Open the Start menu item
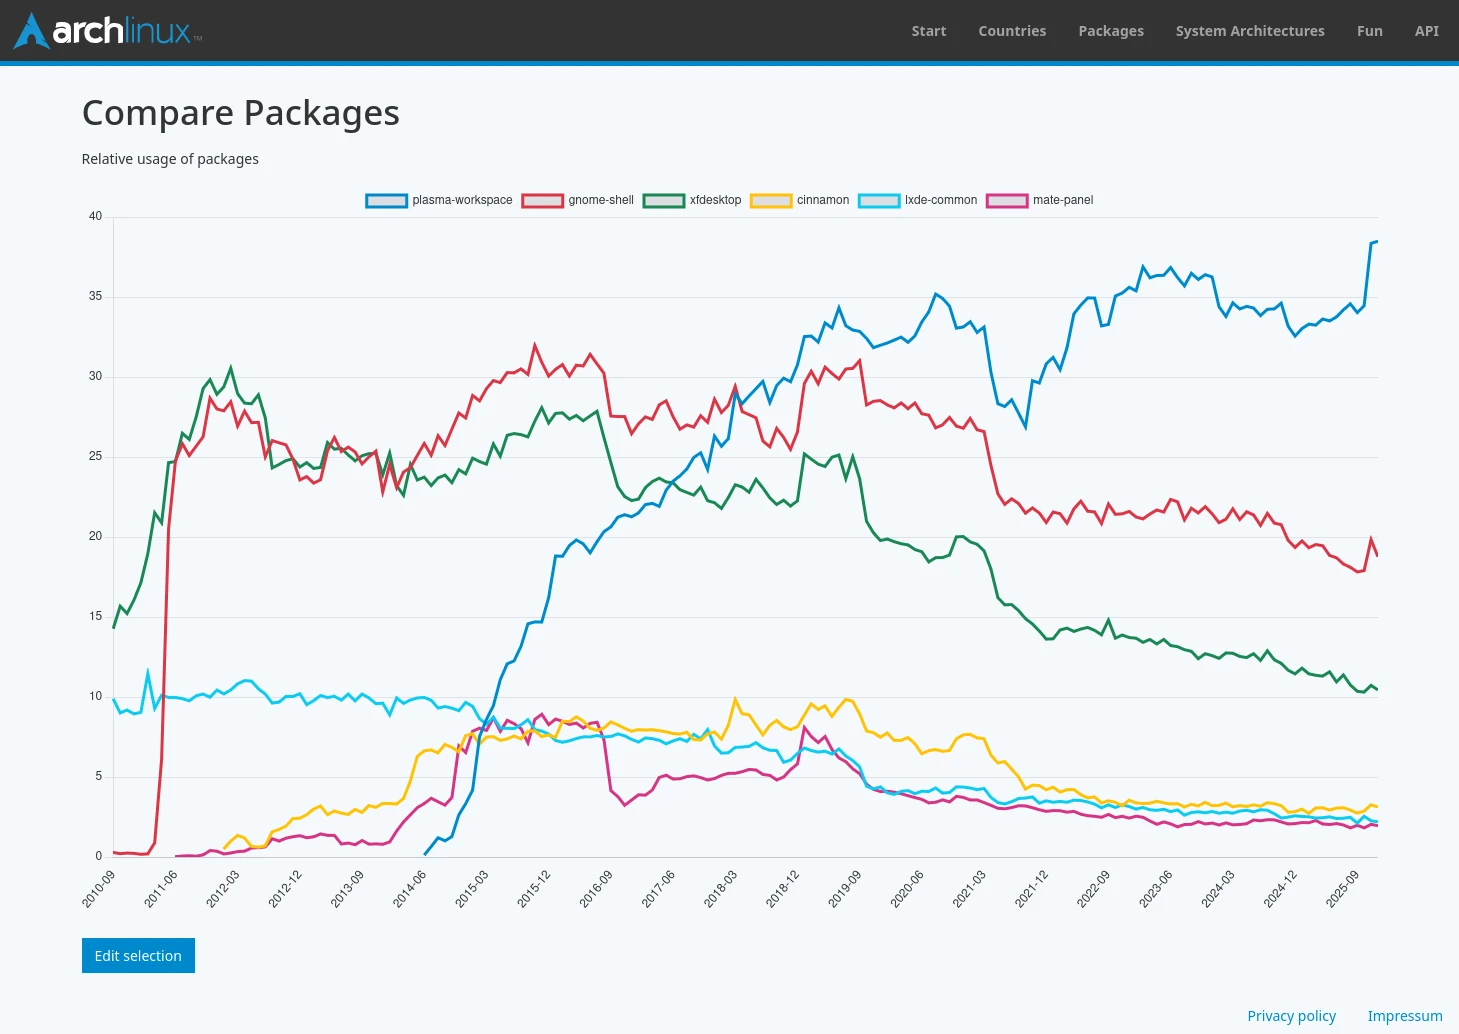Viewport: 1459px width, 1034px height. pos(928,31)
